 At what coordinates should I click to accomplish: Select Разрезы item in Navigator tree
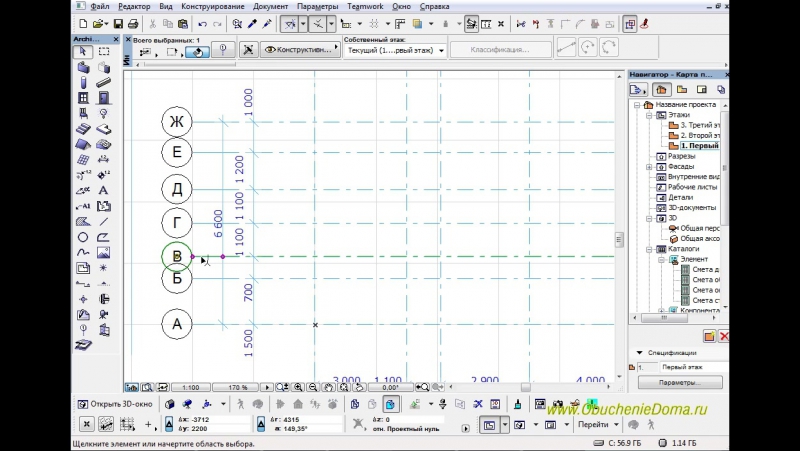(682, 156)
